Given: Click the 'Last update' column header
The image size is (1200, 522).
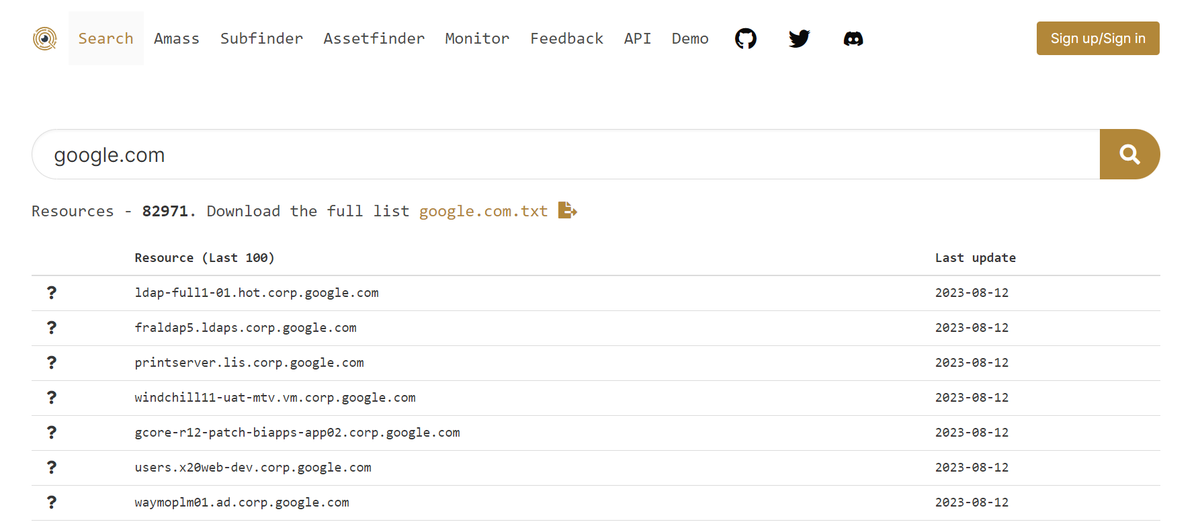Looking at the screenshot, I should 975,258.
